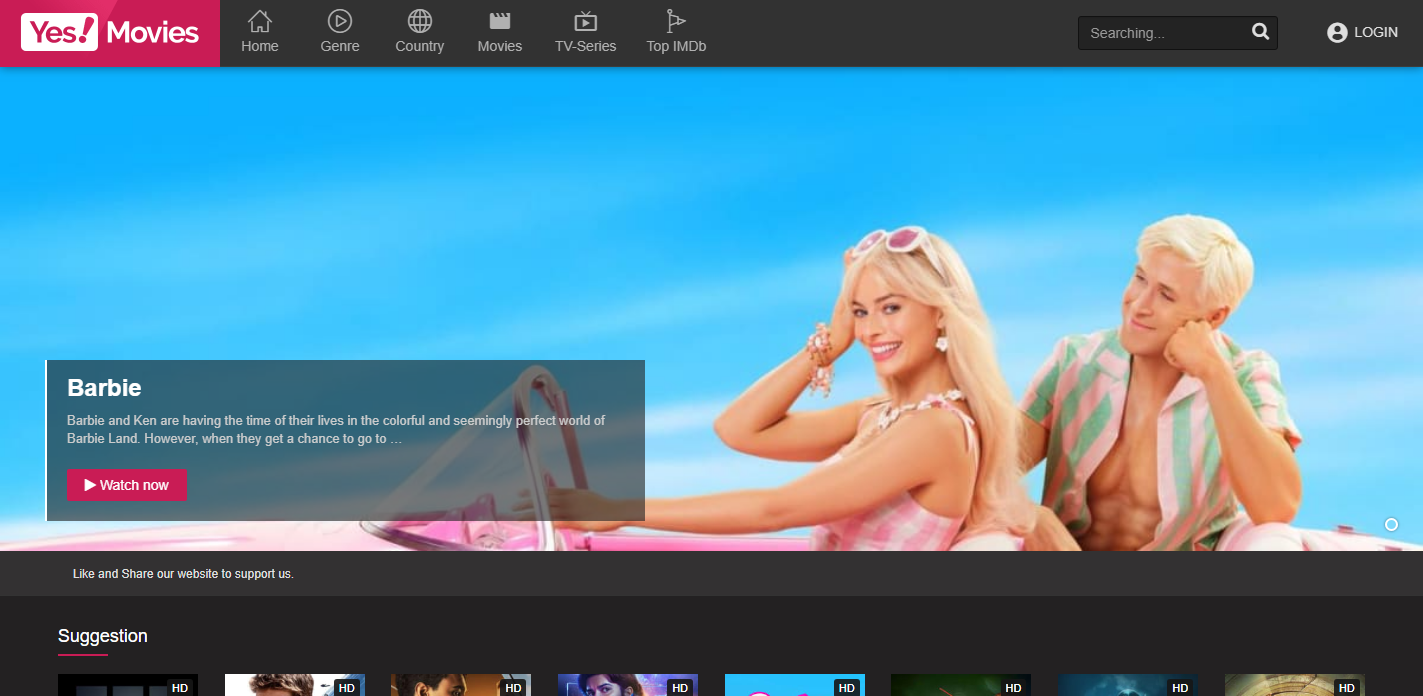The image size is (1423, 696).
Task: Click the Watch now button
Action: pyautogui.click(x=127, y=485)
